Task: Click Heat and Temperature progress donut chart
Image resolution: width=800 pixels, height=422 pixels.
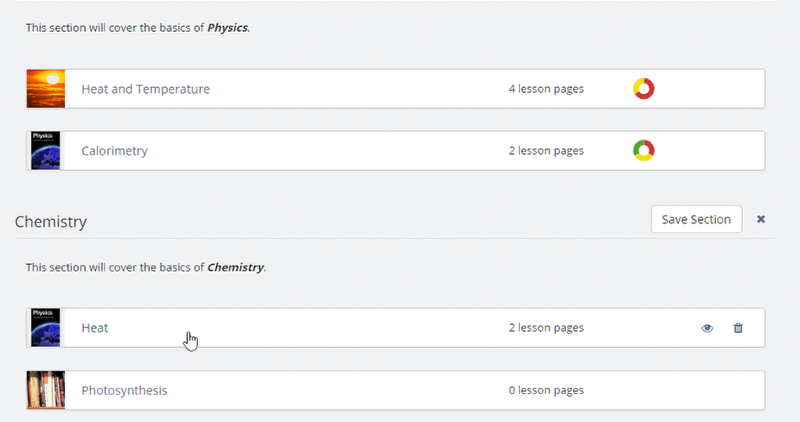Action: click(644, 89)
